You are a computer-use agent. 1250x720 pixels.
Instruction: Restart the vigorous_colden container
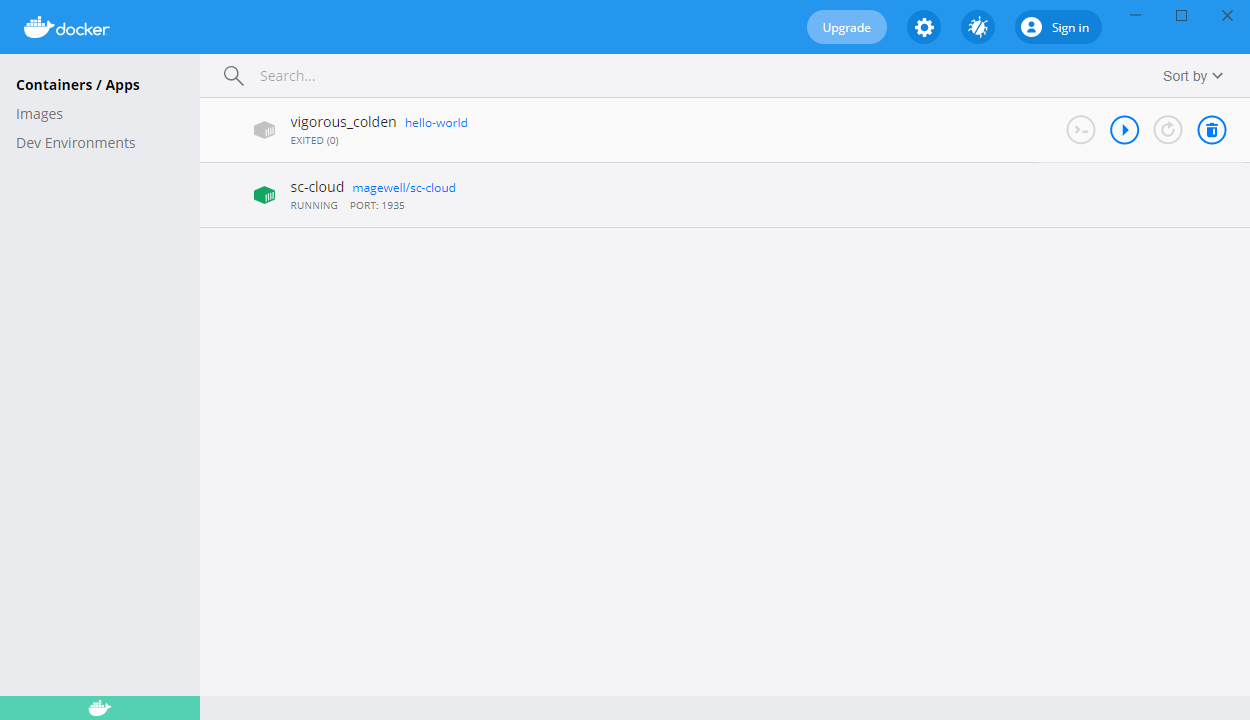coord(1167,130)
